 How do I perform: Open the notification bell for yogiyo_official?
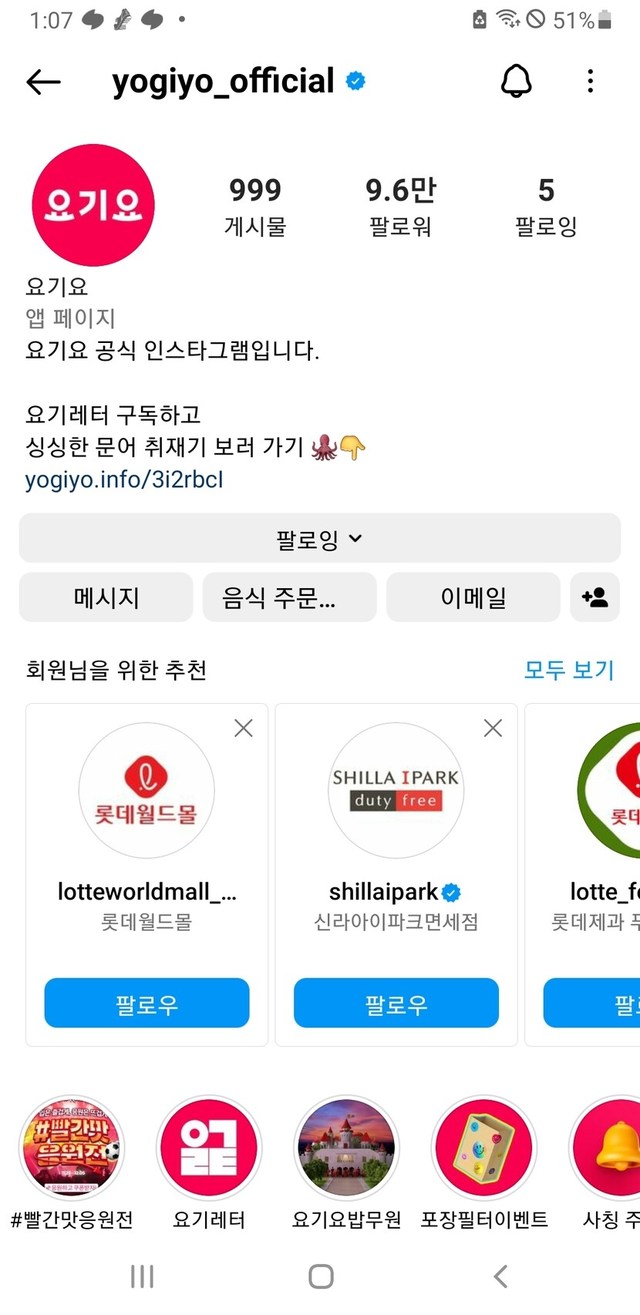point(516,82)
